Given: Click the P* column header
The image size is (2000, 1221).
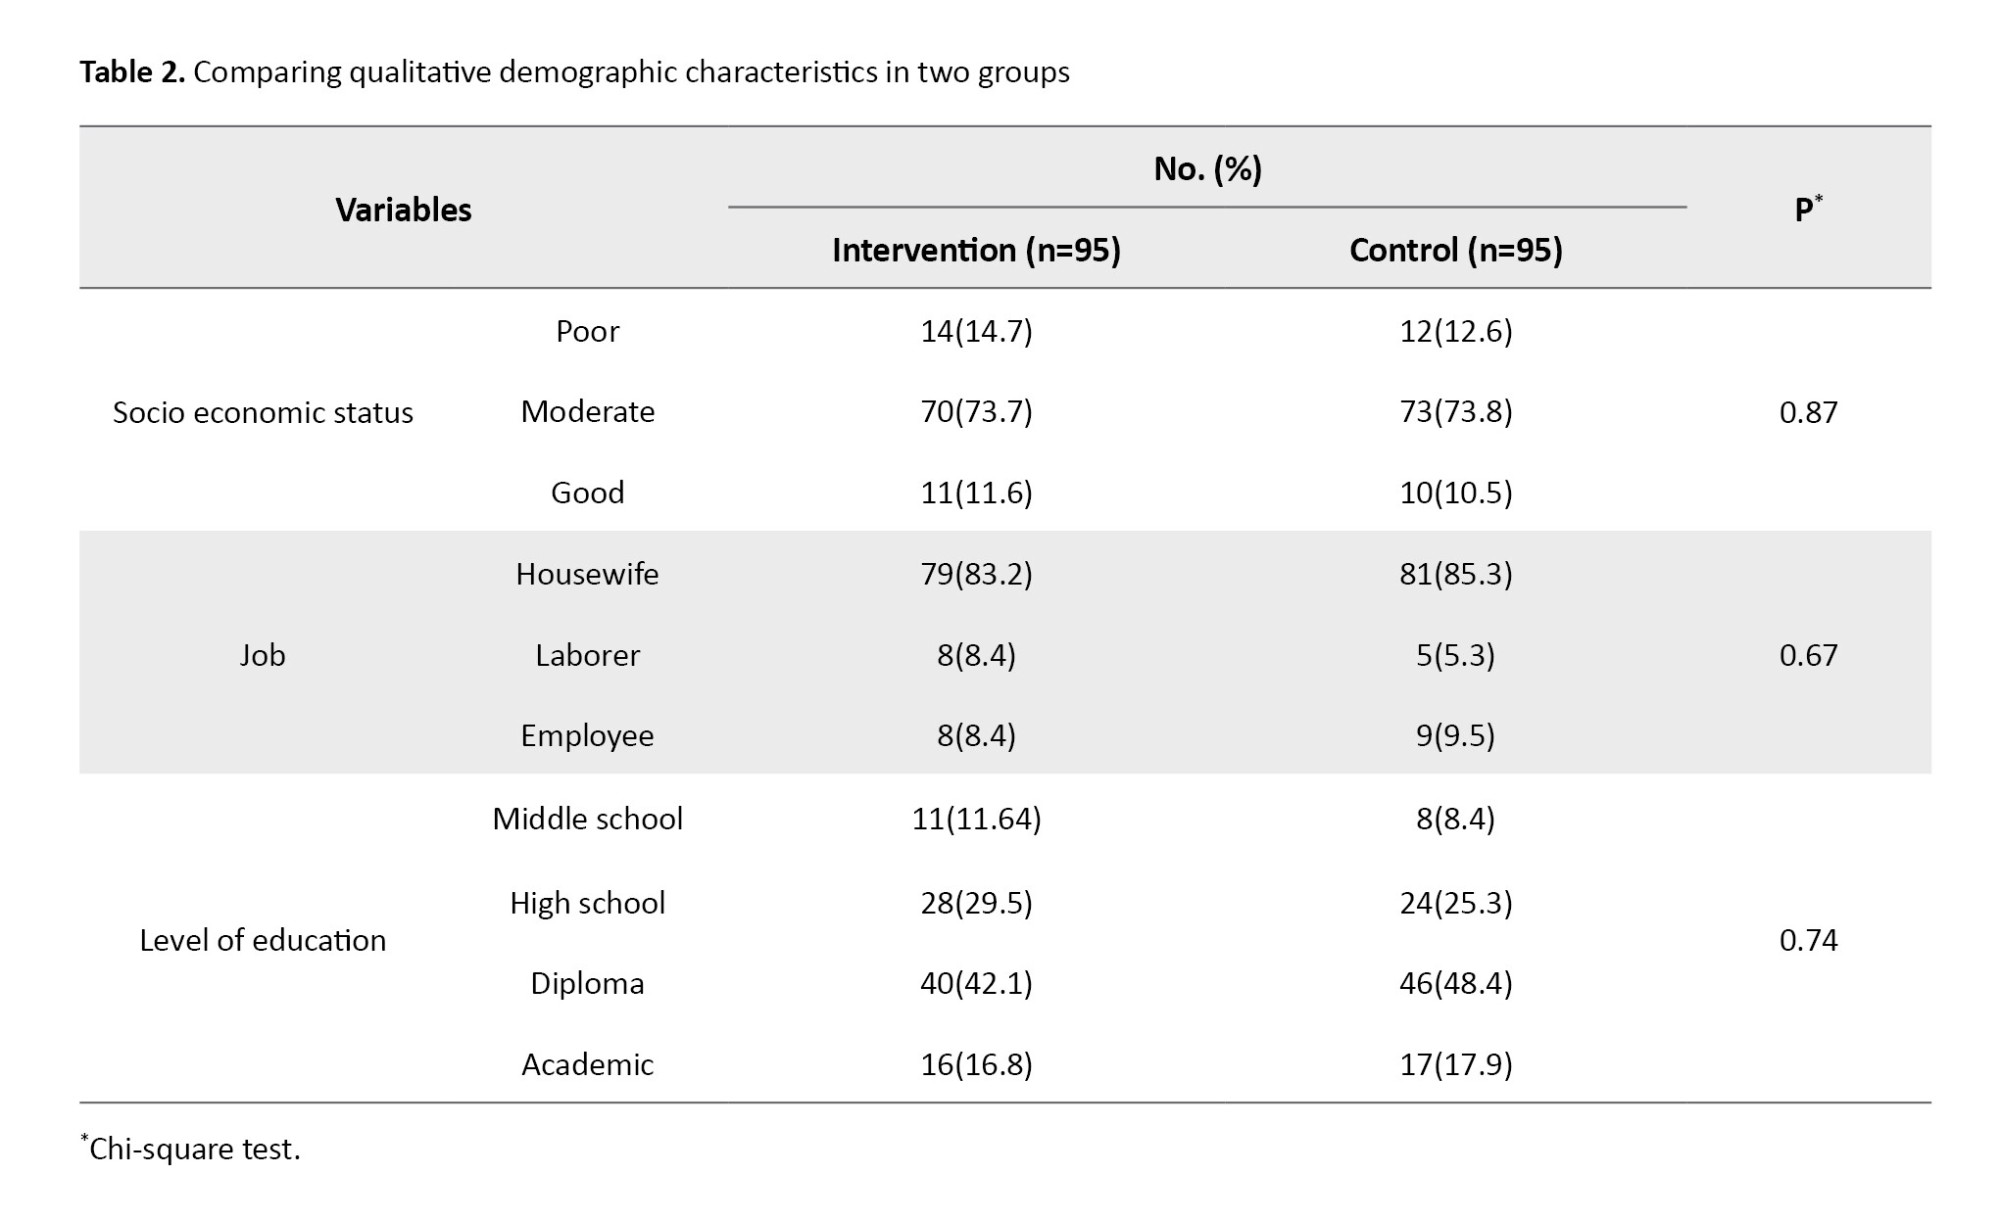Looking at the screenshot, I should pyautogui.click(x=1808, y=209).
